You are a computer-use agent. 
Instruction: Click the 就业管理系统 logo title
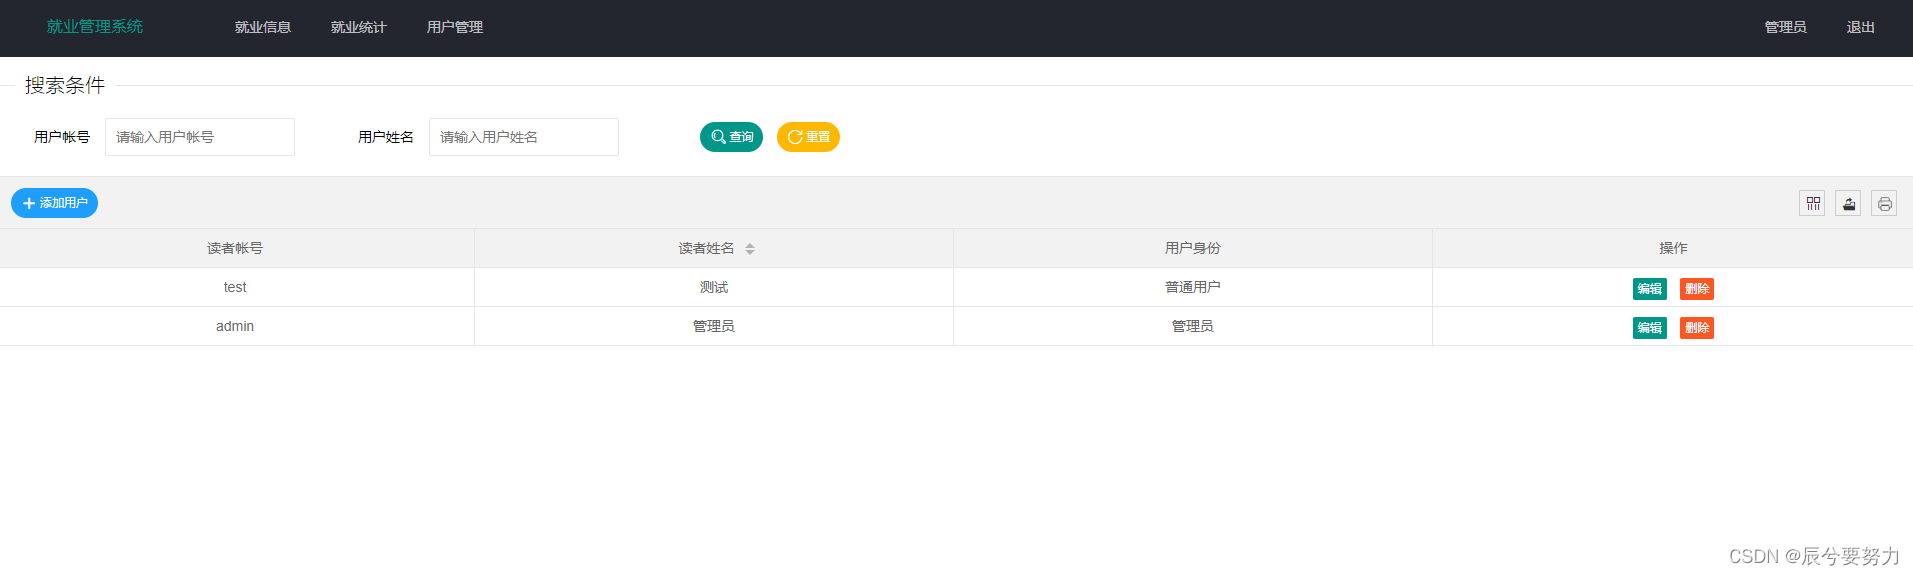[95, 27]
